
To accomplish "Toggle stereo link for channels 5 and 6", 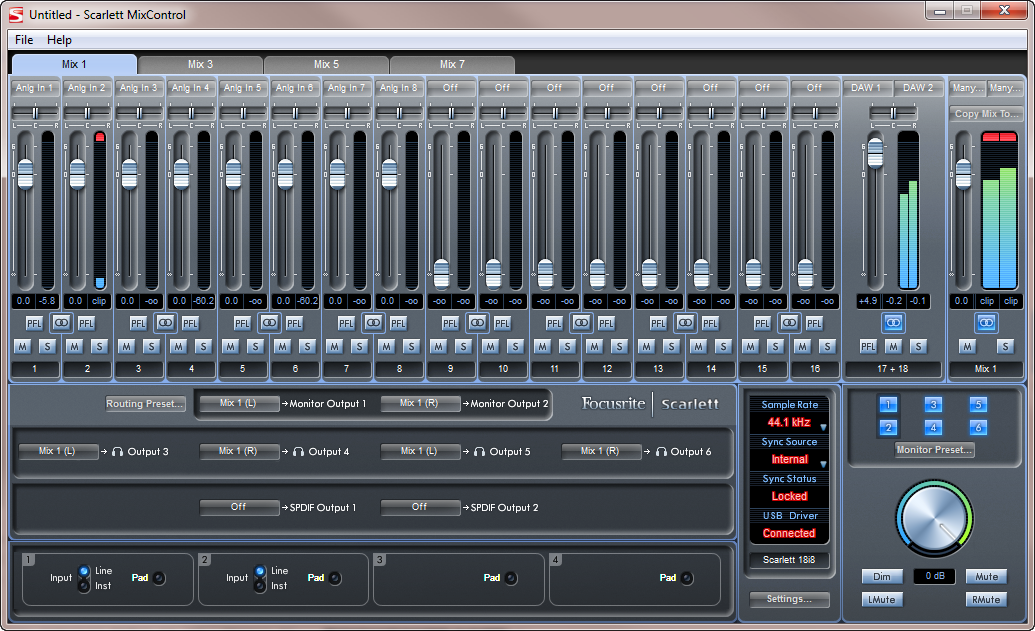I will pos(269,323).
